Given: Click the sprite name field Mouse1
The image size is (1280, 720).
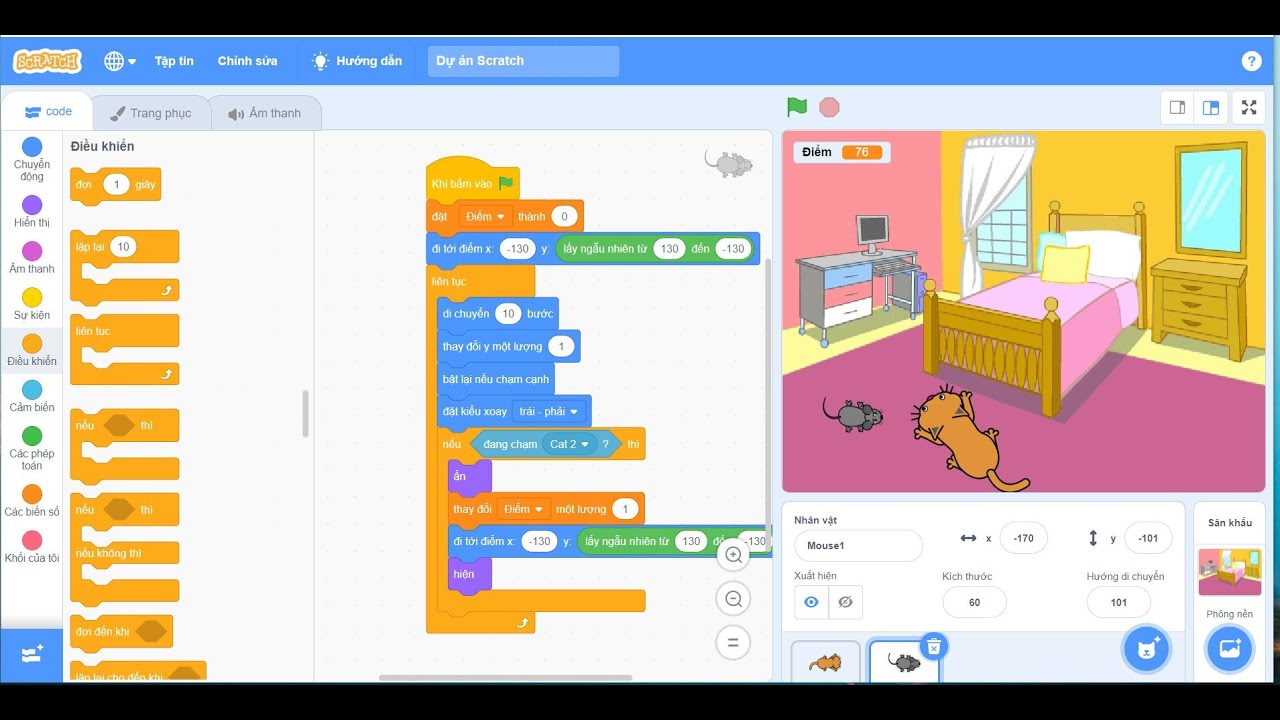Looking at the screenshot, I should 858,546.
